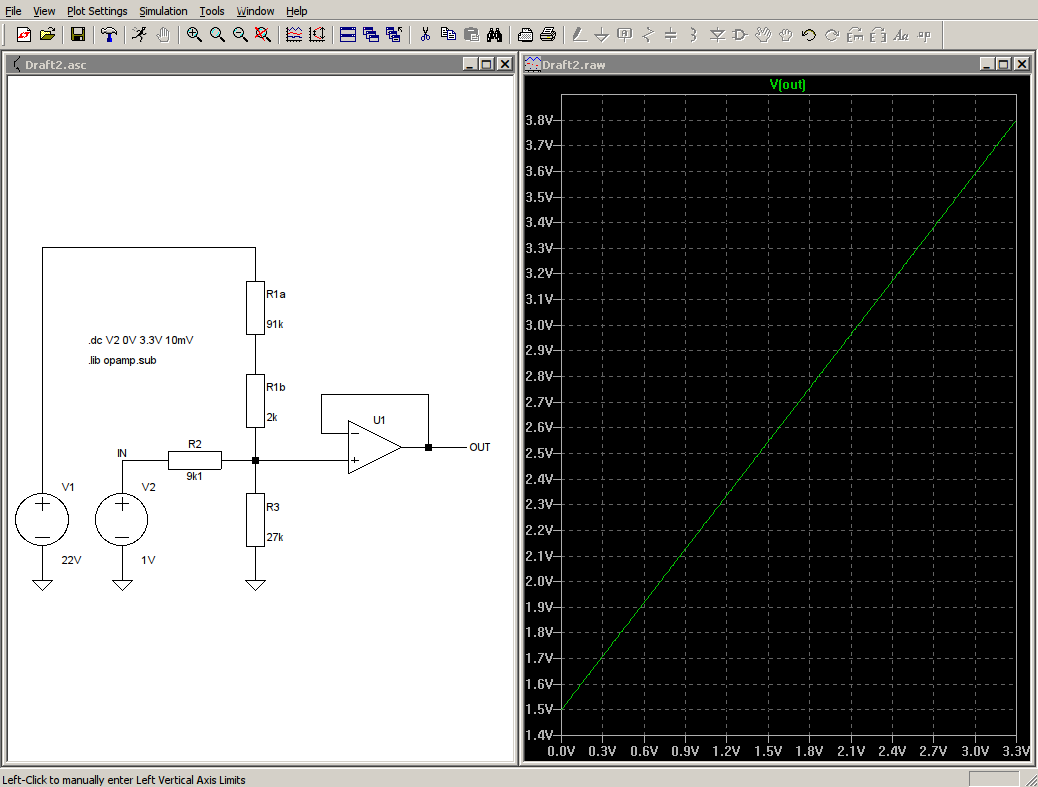Select the Drag closed-hand tool

click(x=786, y=34)
